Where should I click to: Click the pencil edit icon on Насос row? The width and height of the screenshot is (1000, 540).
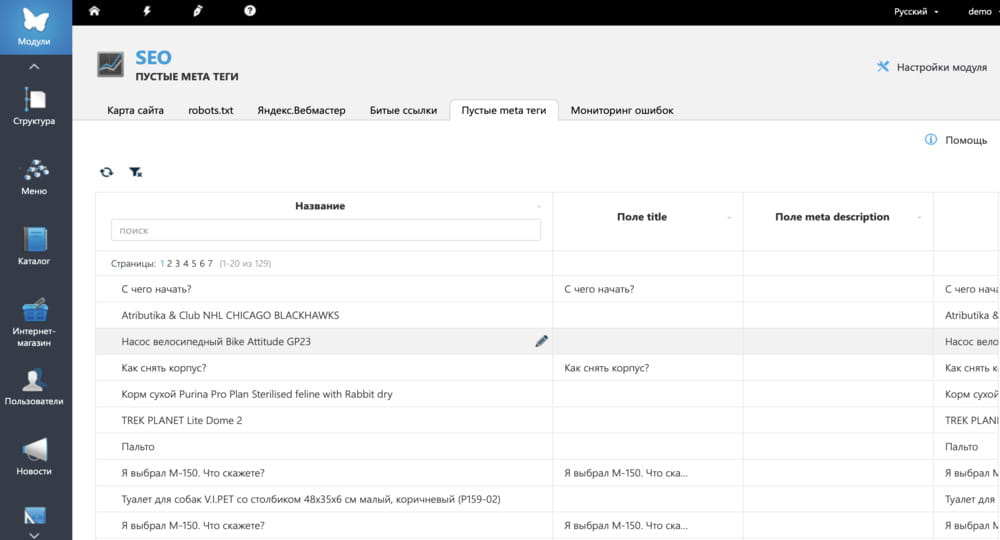tap(541, 341)
